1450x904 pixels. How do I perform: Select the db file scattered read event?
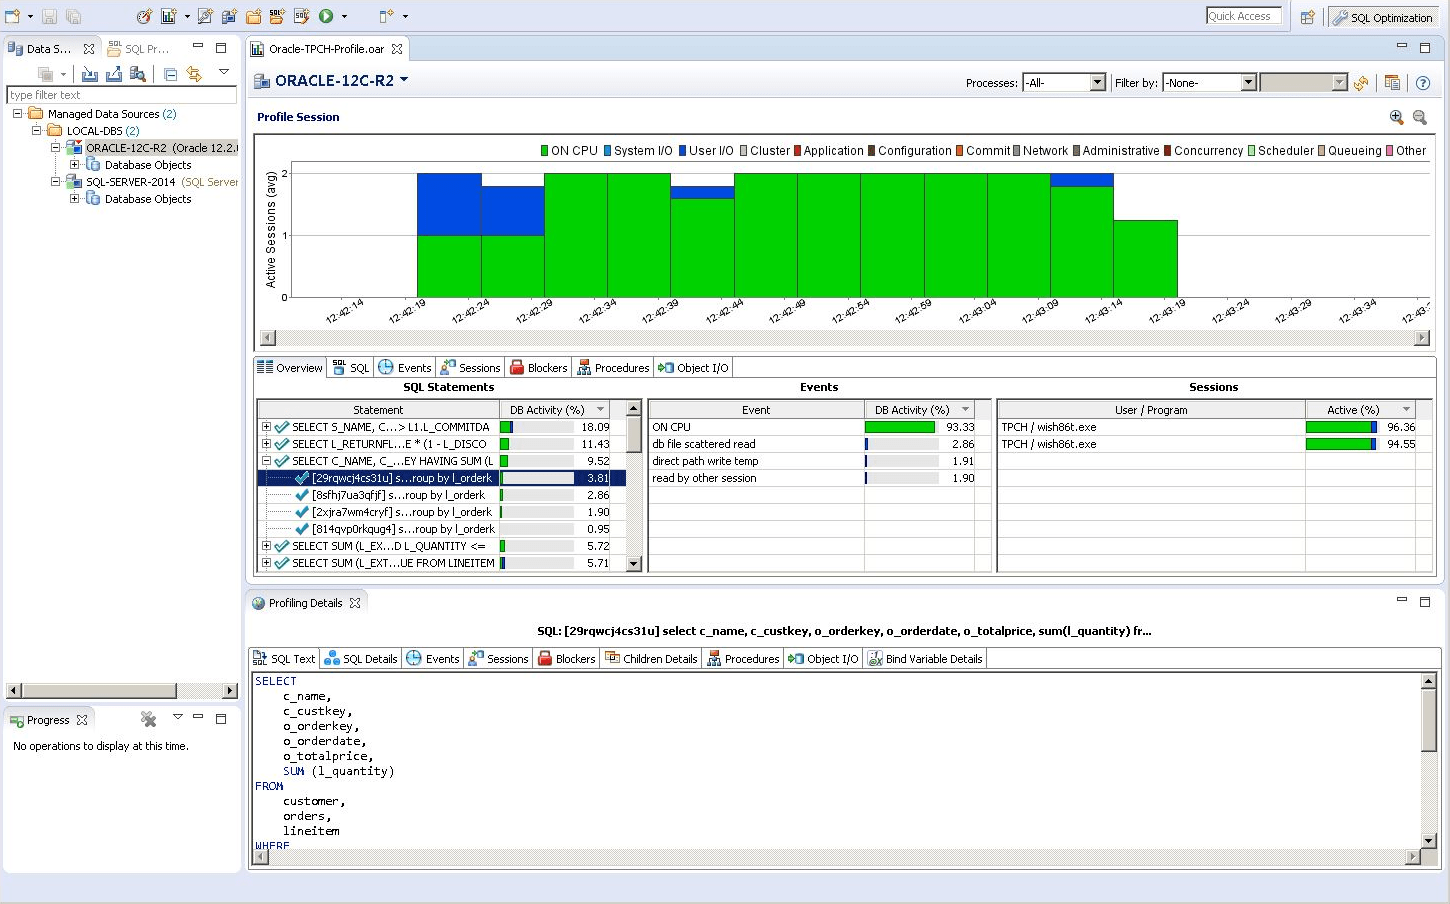pos(812,444)
